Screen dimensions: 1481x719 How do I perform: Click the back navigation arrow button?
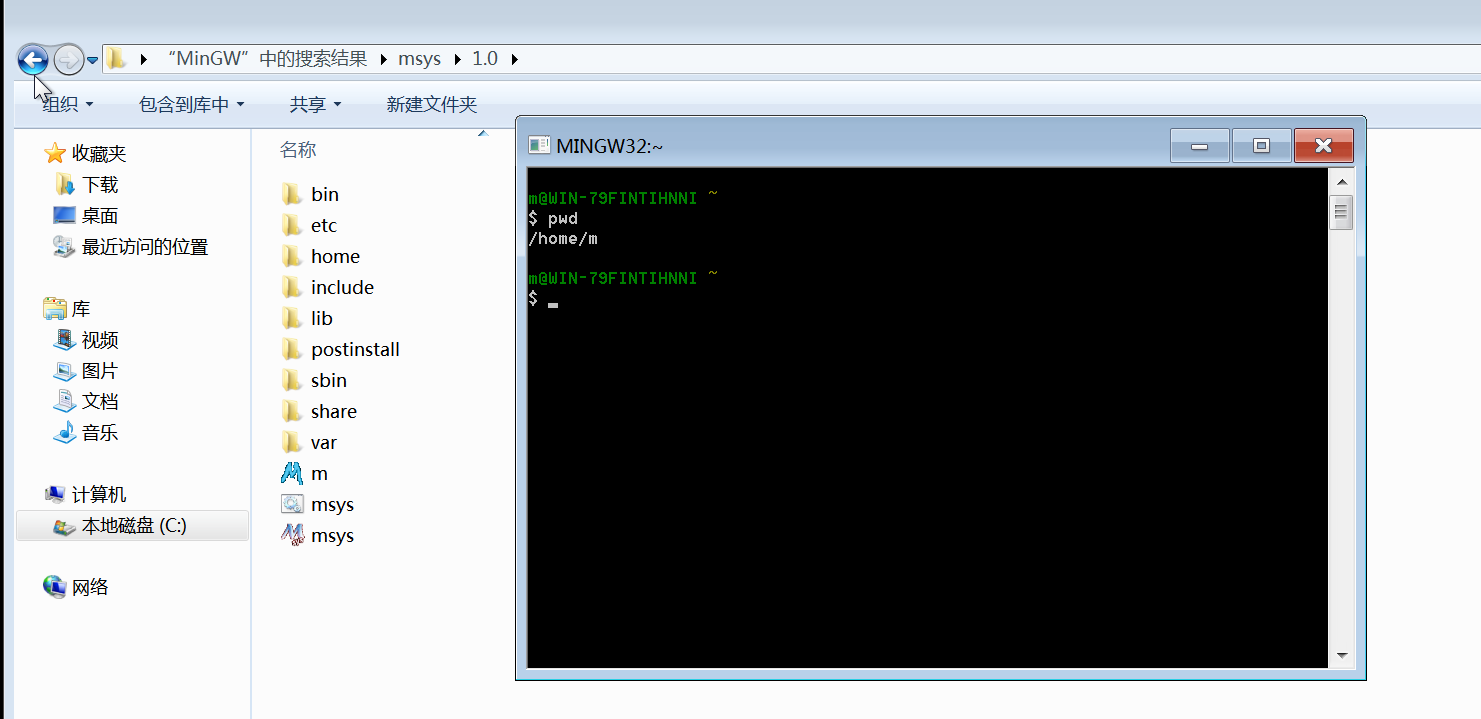coord(33,60)
